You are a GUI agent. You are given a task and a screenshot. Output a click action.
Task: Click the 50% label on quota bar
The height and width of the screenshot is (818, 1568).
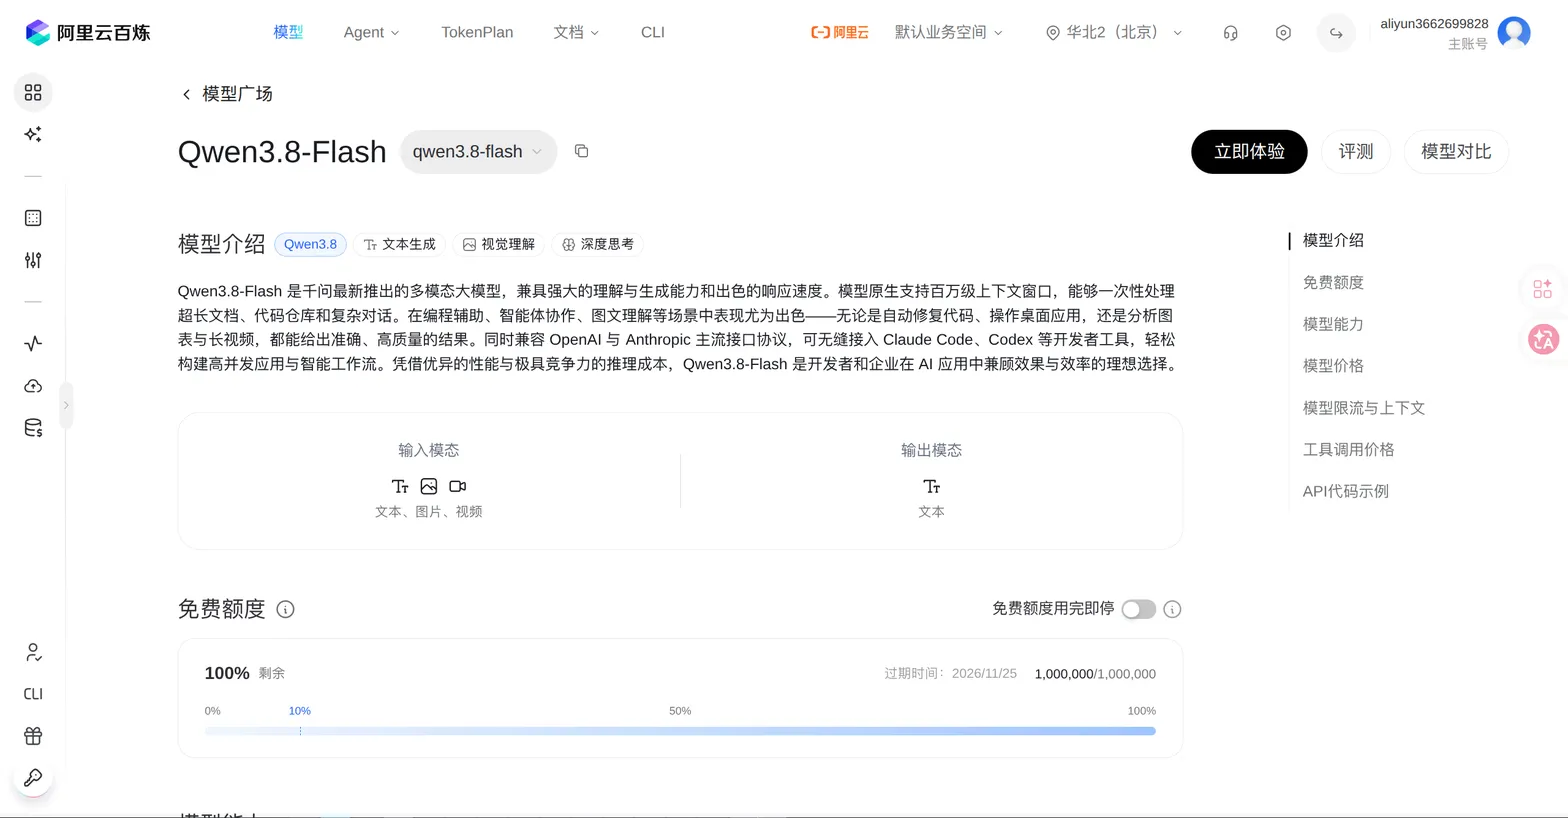pyautogui.click(x=680, y=711)
